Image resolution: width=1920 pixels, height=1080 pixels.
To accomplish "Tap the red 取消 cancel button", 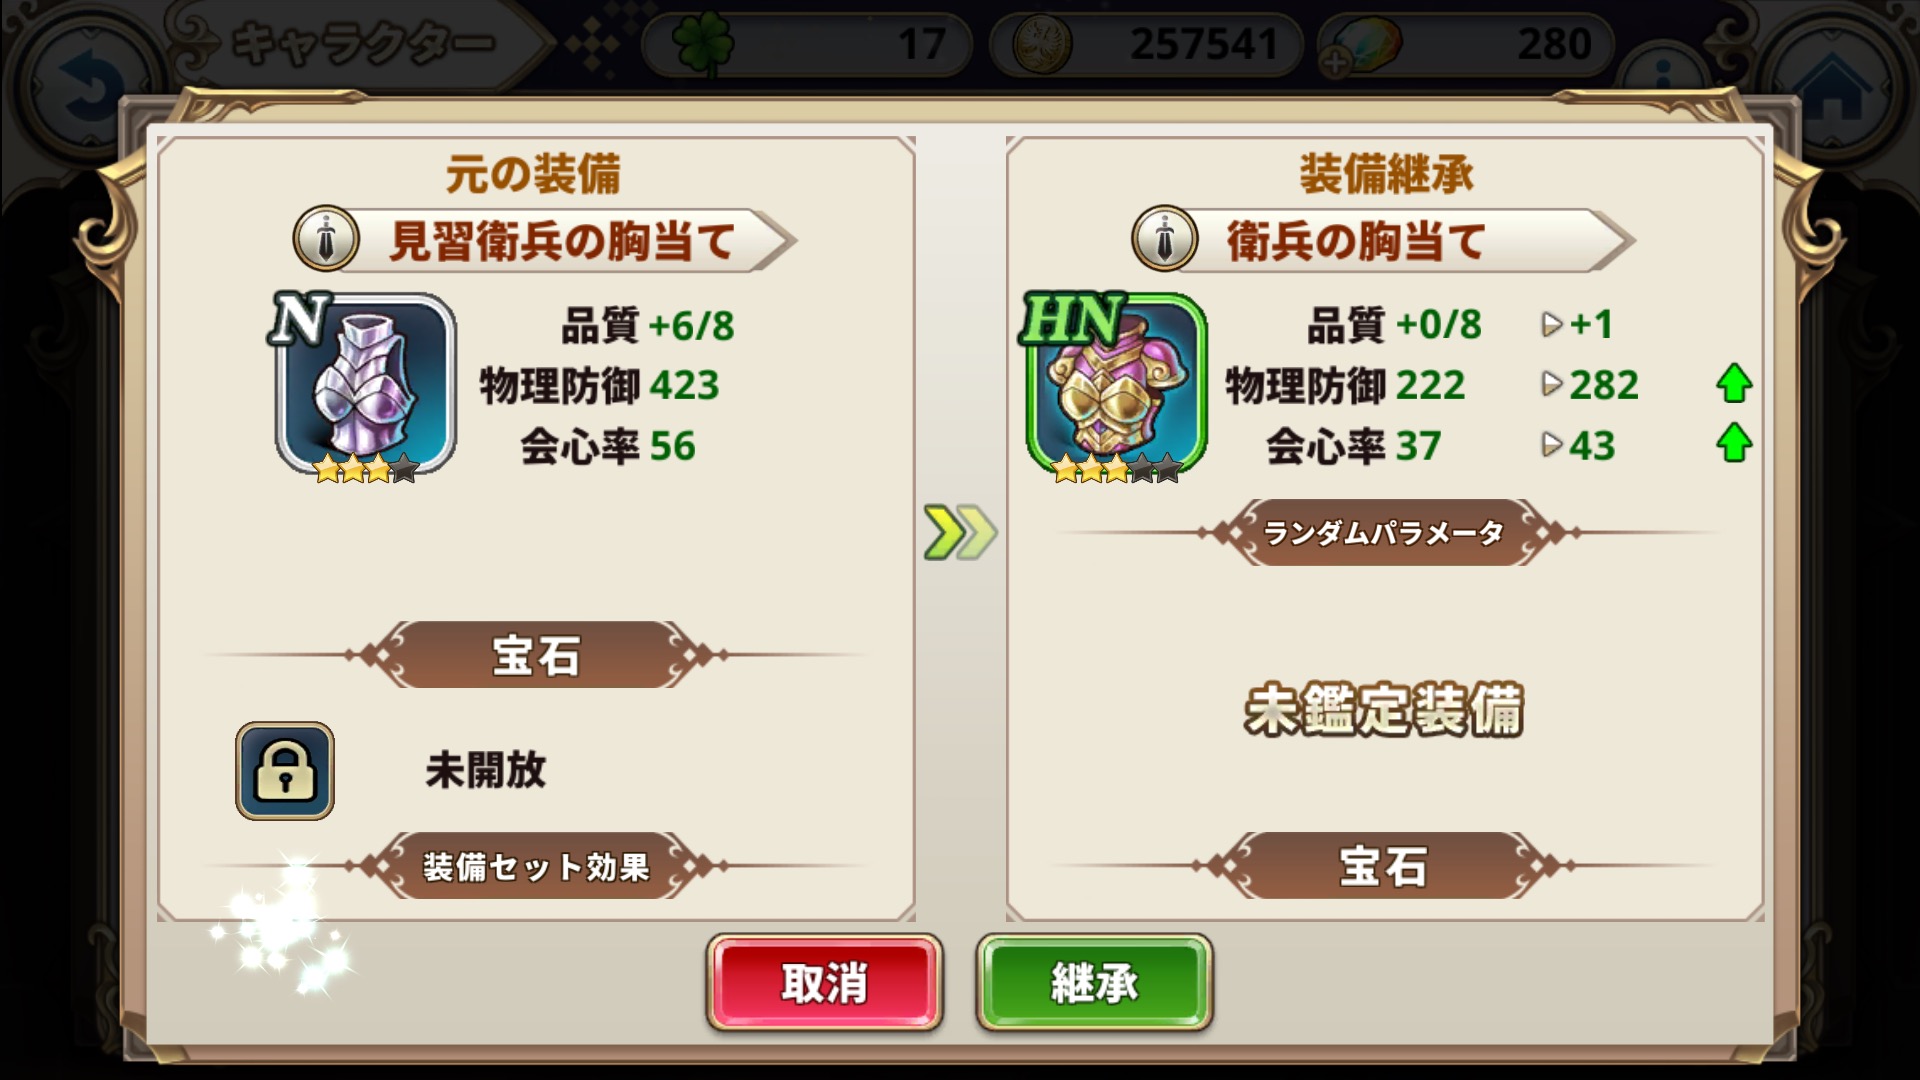I will pyautogui.click(x=824, y=983).
